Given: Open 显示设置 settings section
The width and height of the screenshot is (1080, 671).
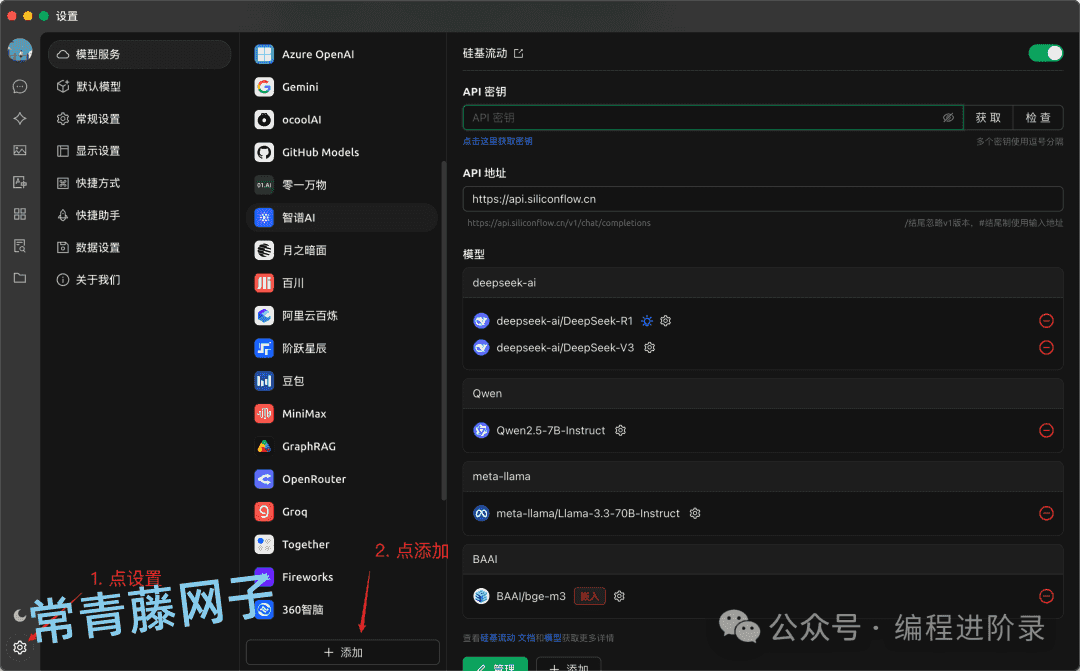Looking at the screenshot, I should (x=140, y=151).
